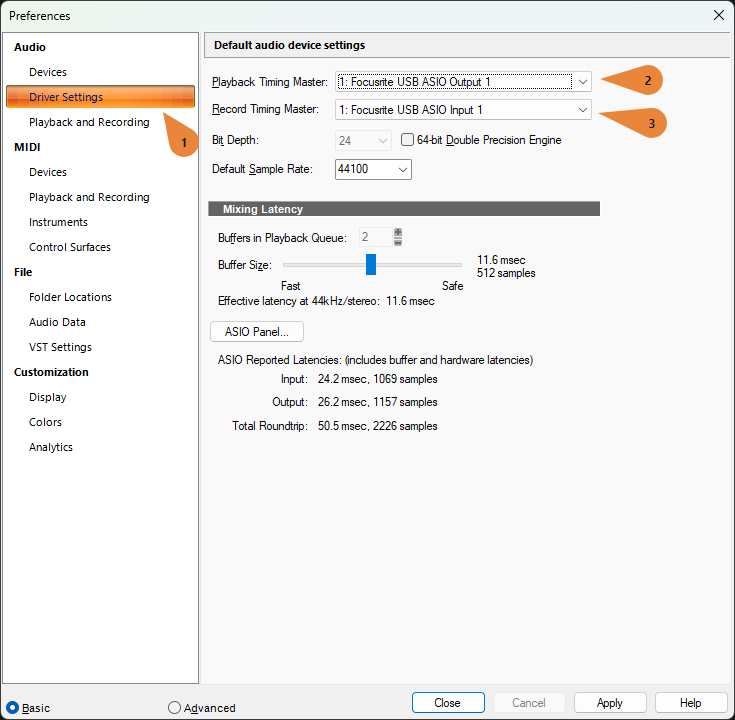The height and width of the screenshot is (720, 735).
Task: Click the Mixing Latency header bar
Action: point(404,209)
